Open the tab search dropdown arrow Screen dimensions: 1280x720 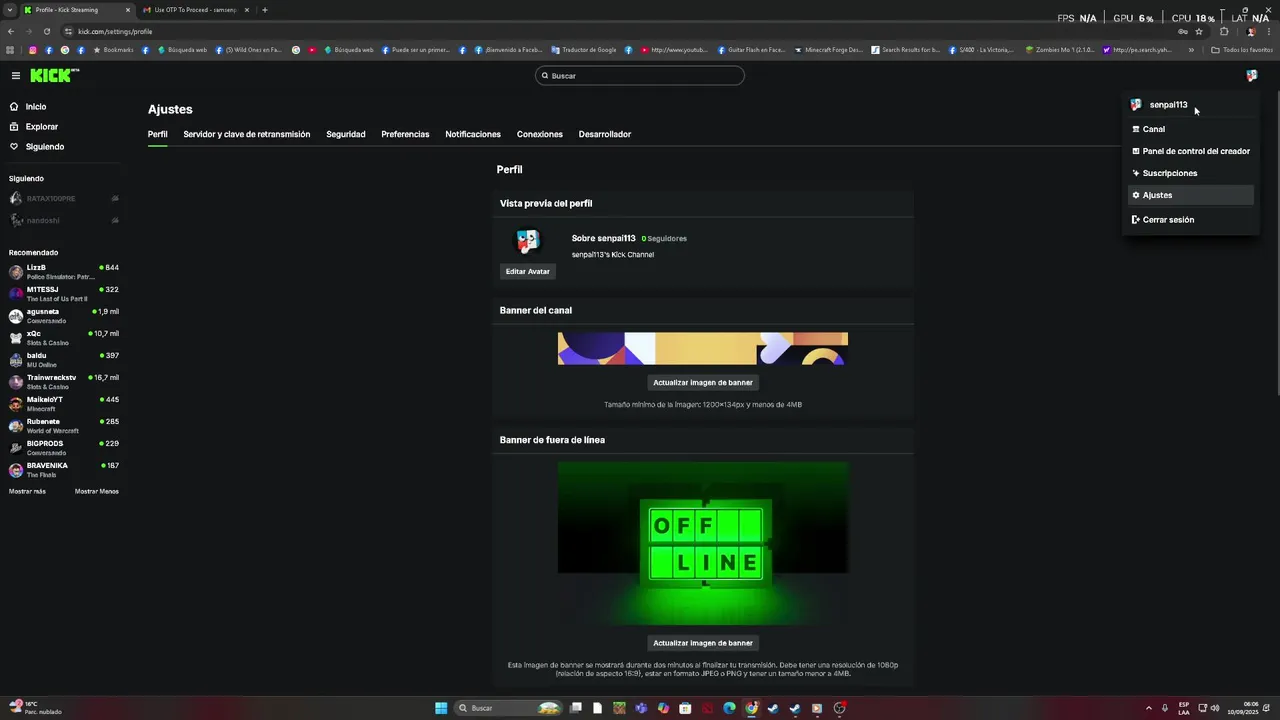[9, 10]
